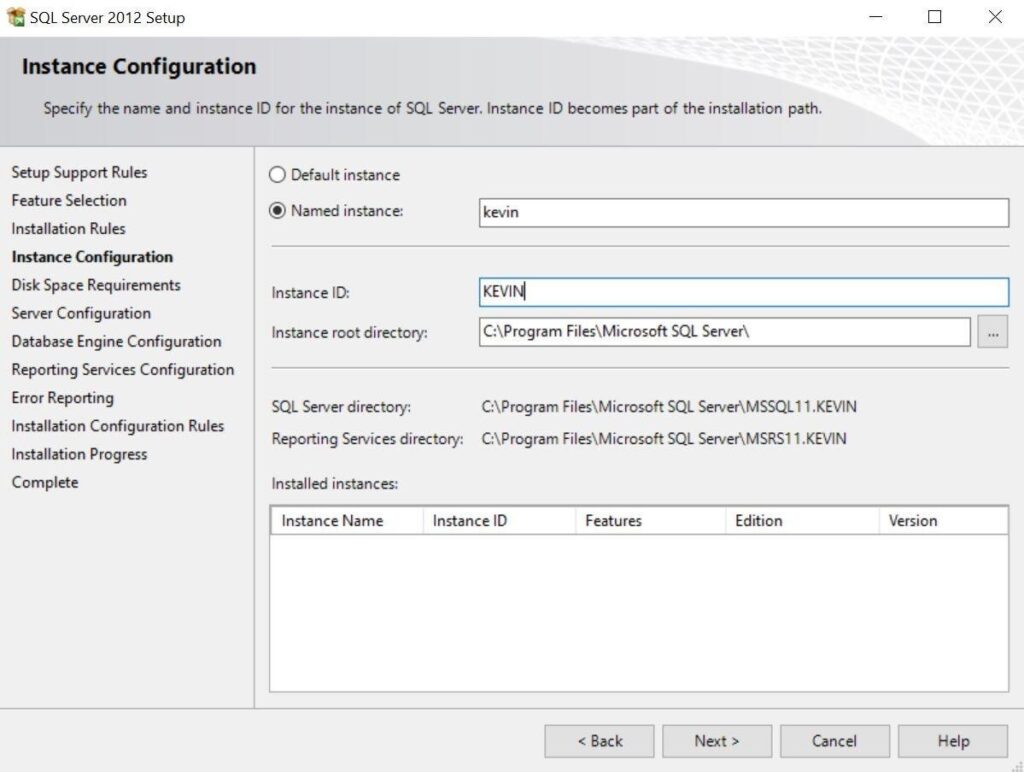
Task: Click Back to return to Installation Rules
Action: pos(598,741)
